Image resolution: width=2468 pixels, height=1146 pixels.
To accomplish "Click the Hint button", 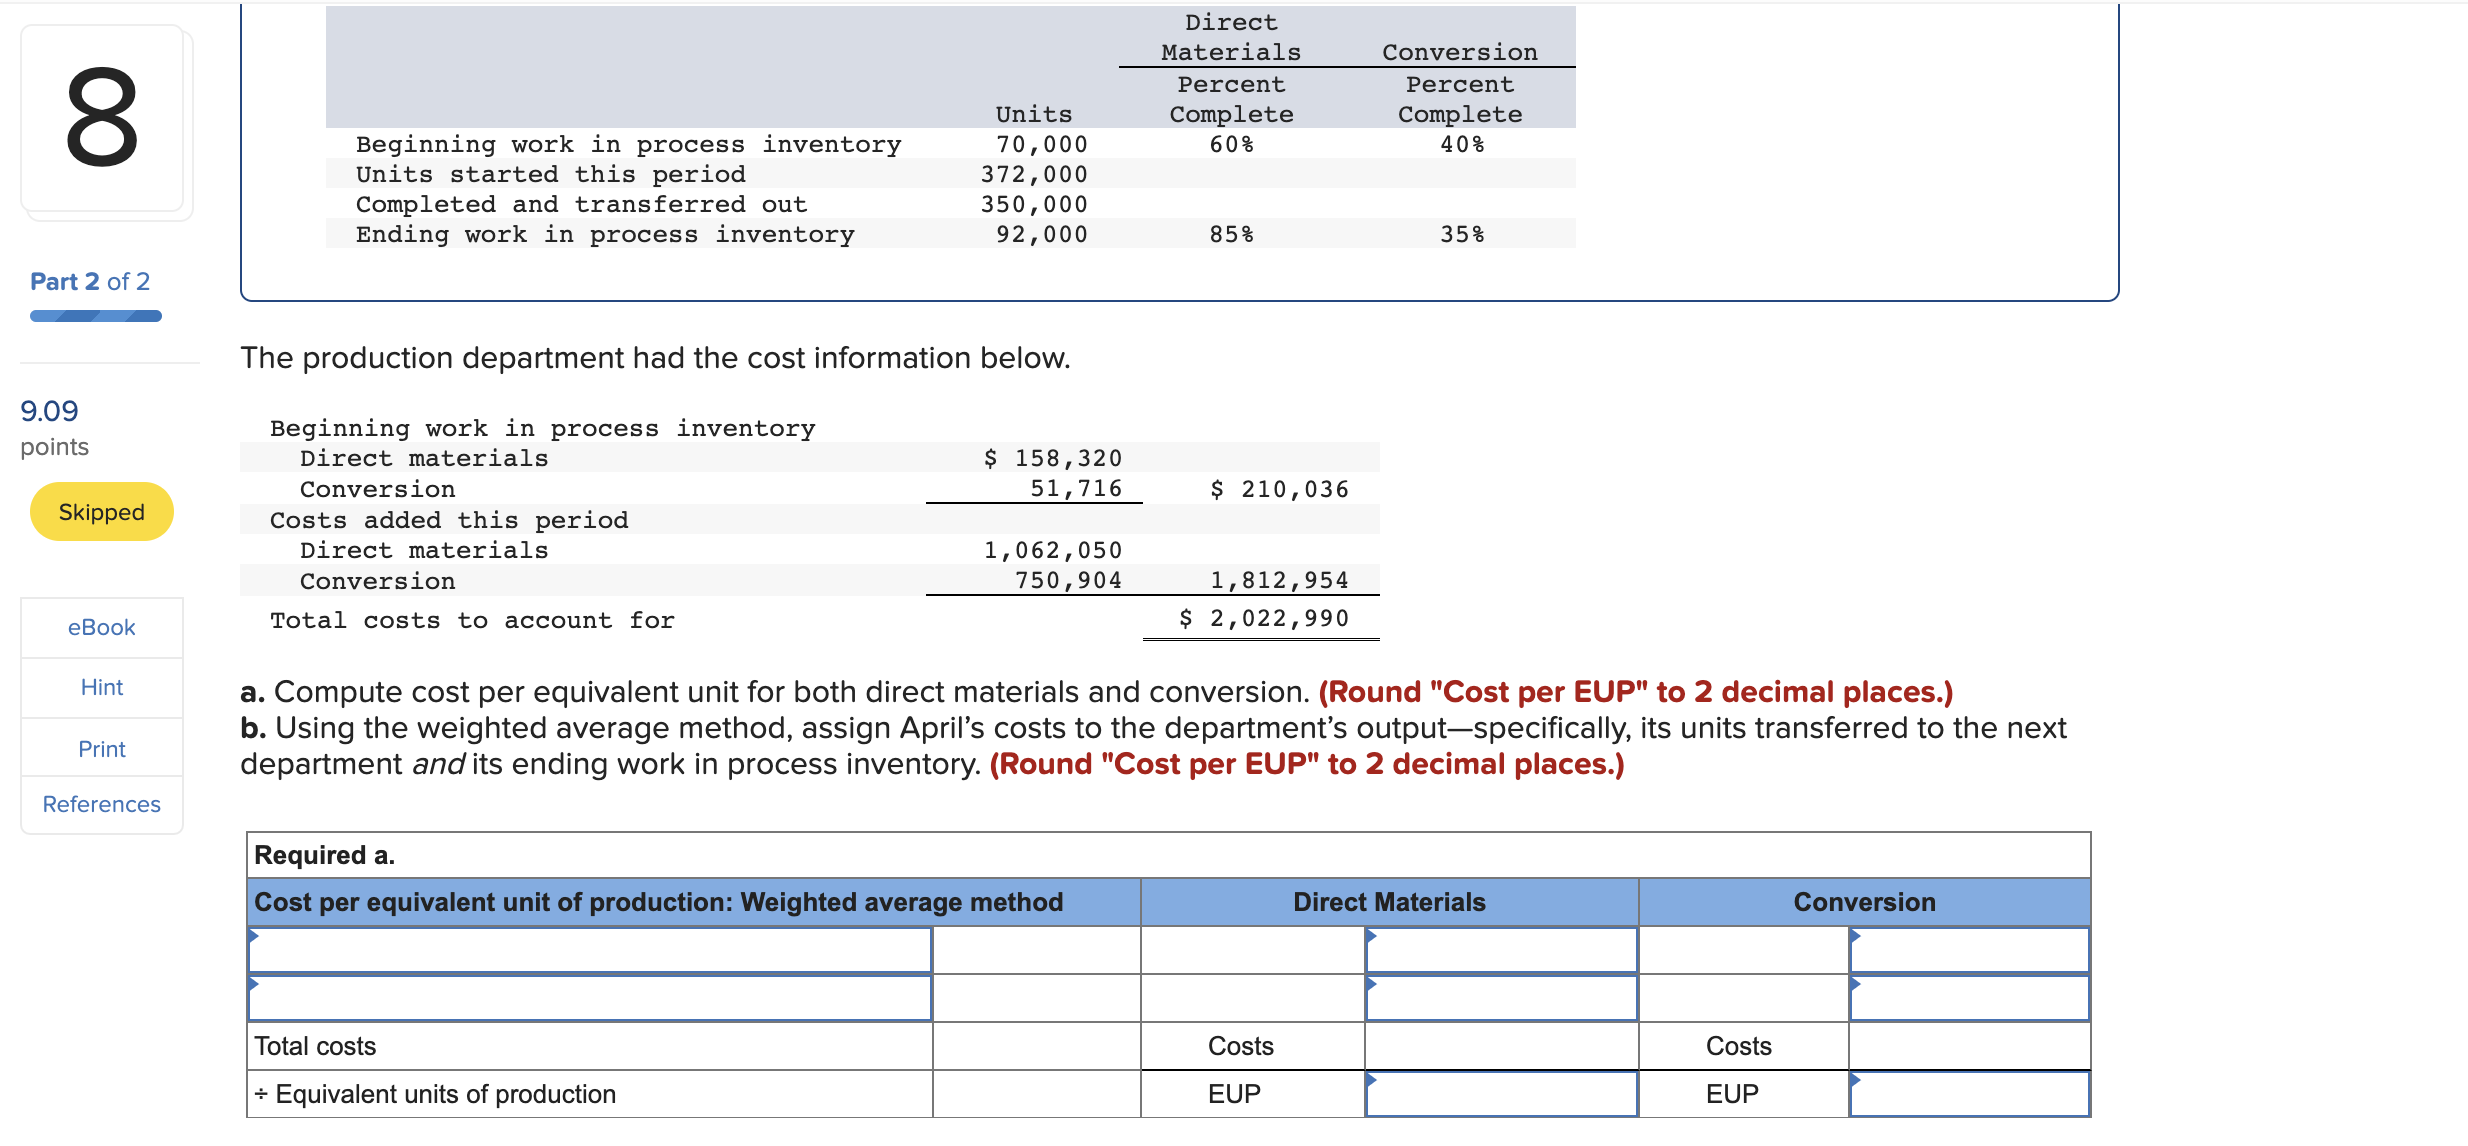I will [101, 687].
